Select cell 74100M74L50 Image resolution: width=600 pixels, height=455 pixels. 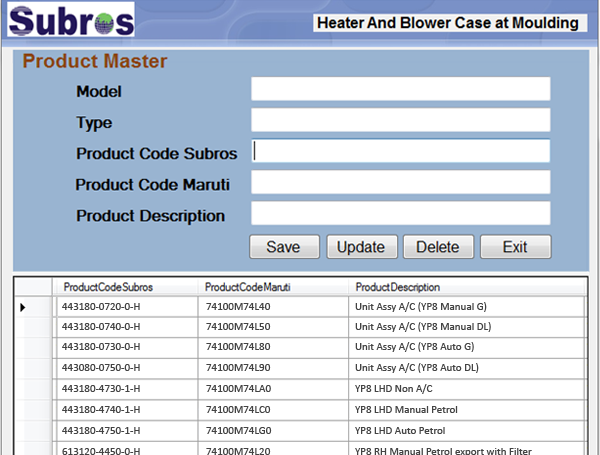(273, 327)
